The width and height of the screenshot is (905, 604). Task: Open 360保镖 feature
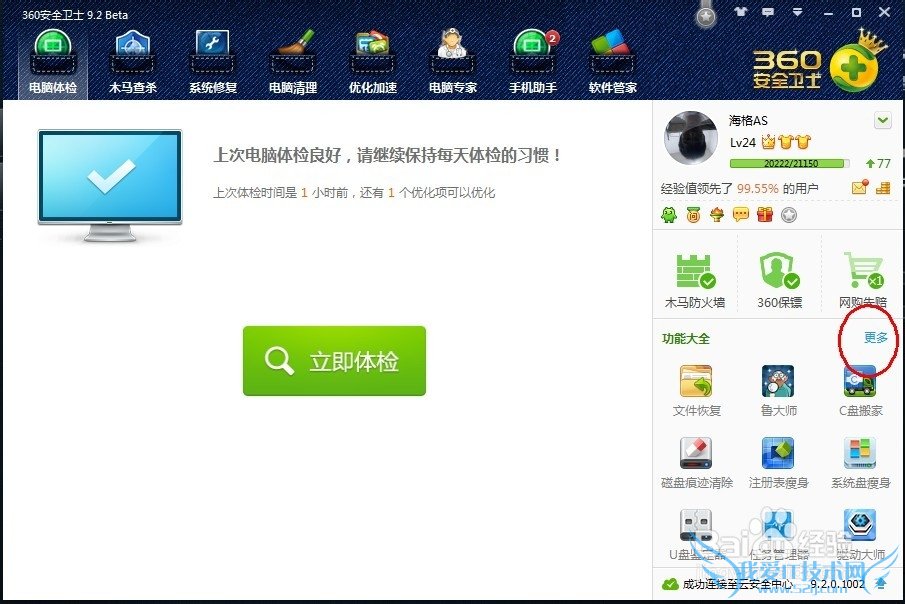coord(779,281)
